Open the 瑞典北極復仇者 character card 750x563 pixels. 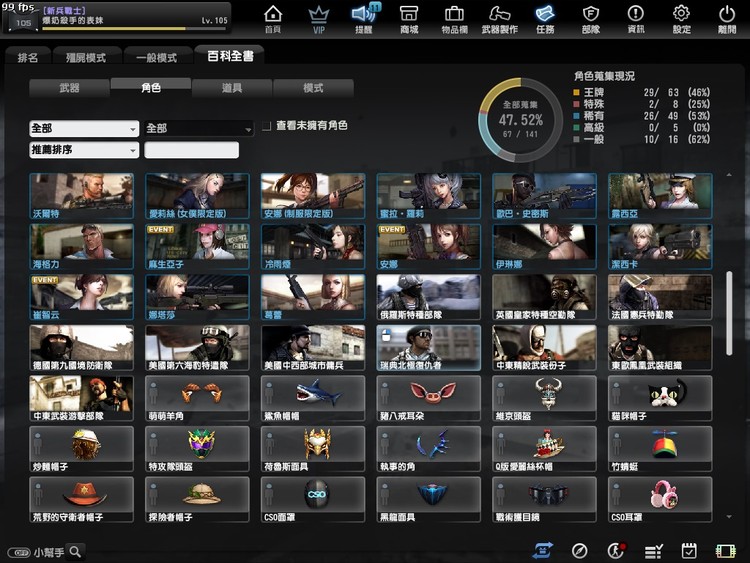(429, 348)
